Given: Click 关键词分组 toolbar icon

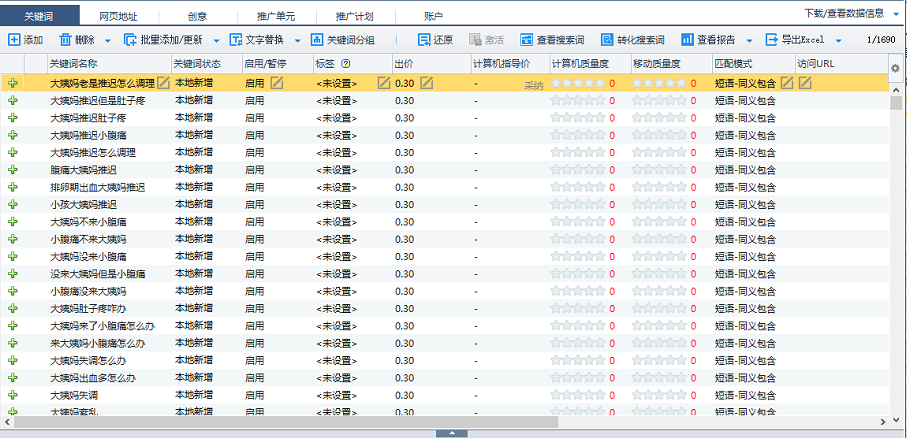Looking at the screenshot, I should tap(317, 40).
